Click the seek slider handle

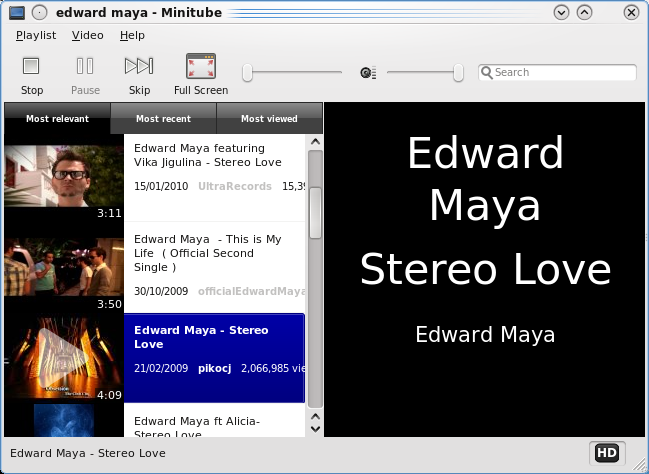click(248, 72)
